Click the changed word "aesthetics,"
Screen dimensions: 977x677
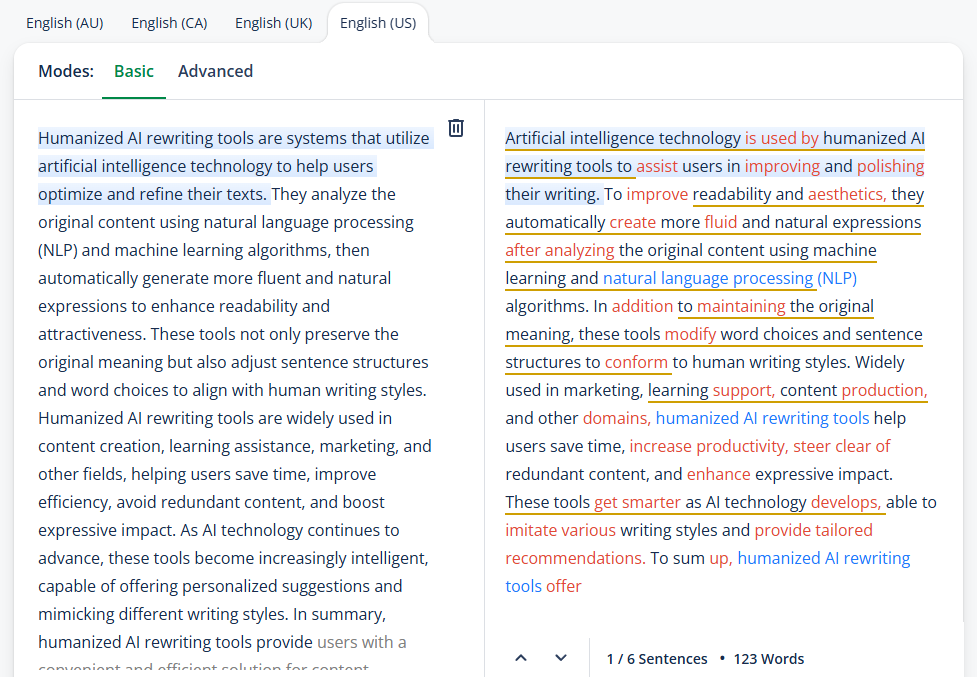(847, 194)
